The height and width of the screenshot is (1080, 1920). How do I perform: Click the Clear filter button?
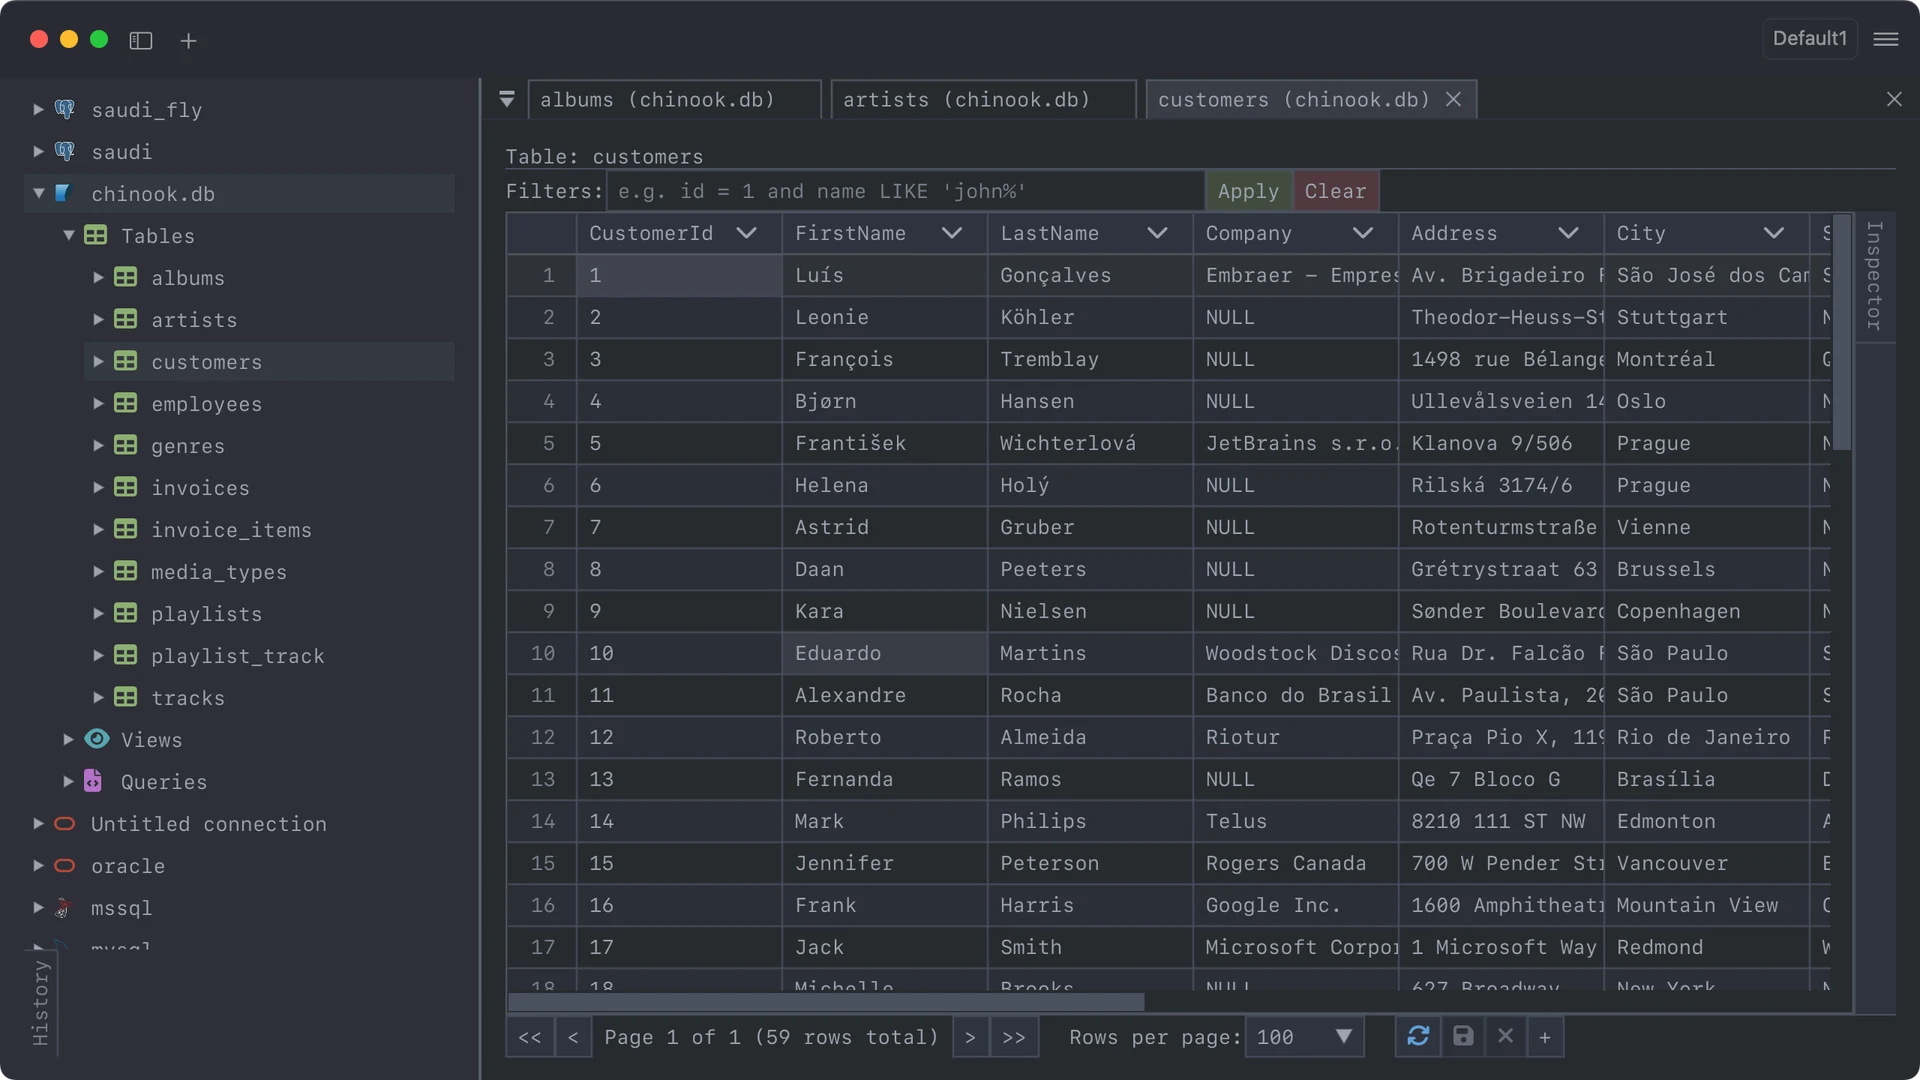1335,191
